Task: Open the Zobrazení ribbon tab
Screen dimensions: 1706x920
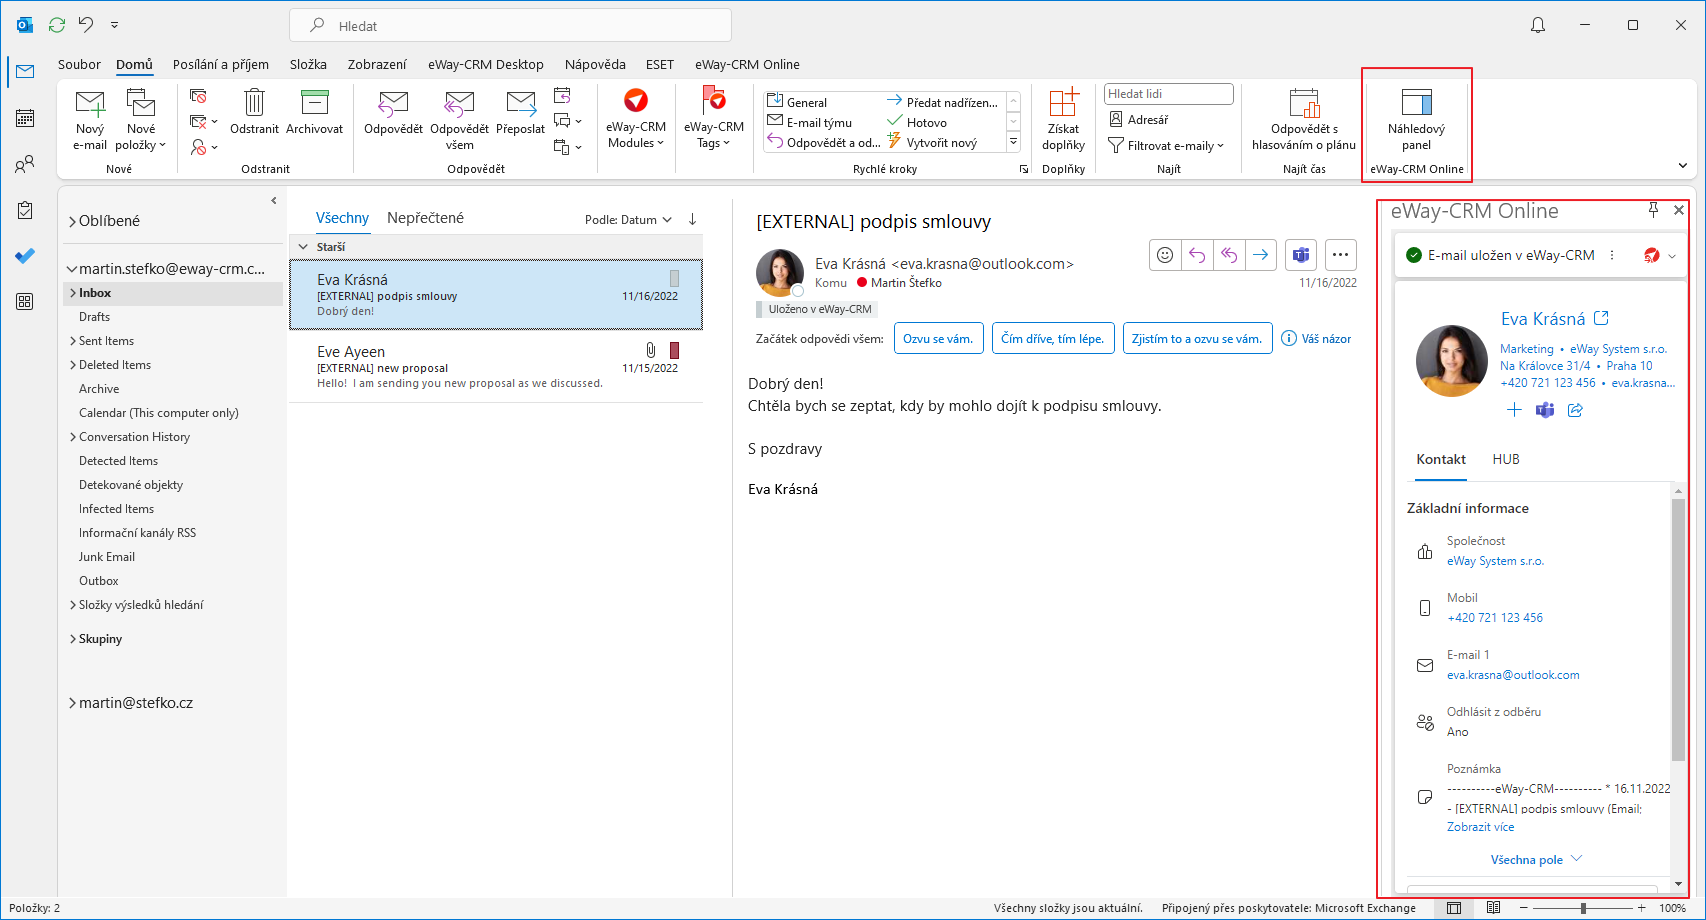Action: click(377, 64)
